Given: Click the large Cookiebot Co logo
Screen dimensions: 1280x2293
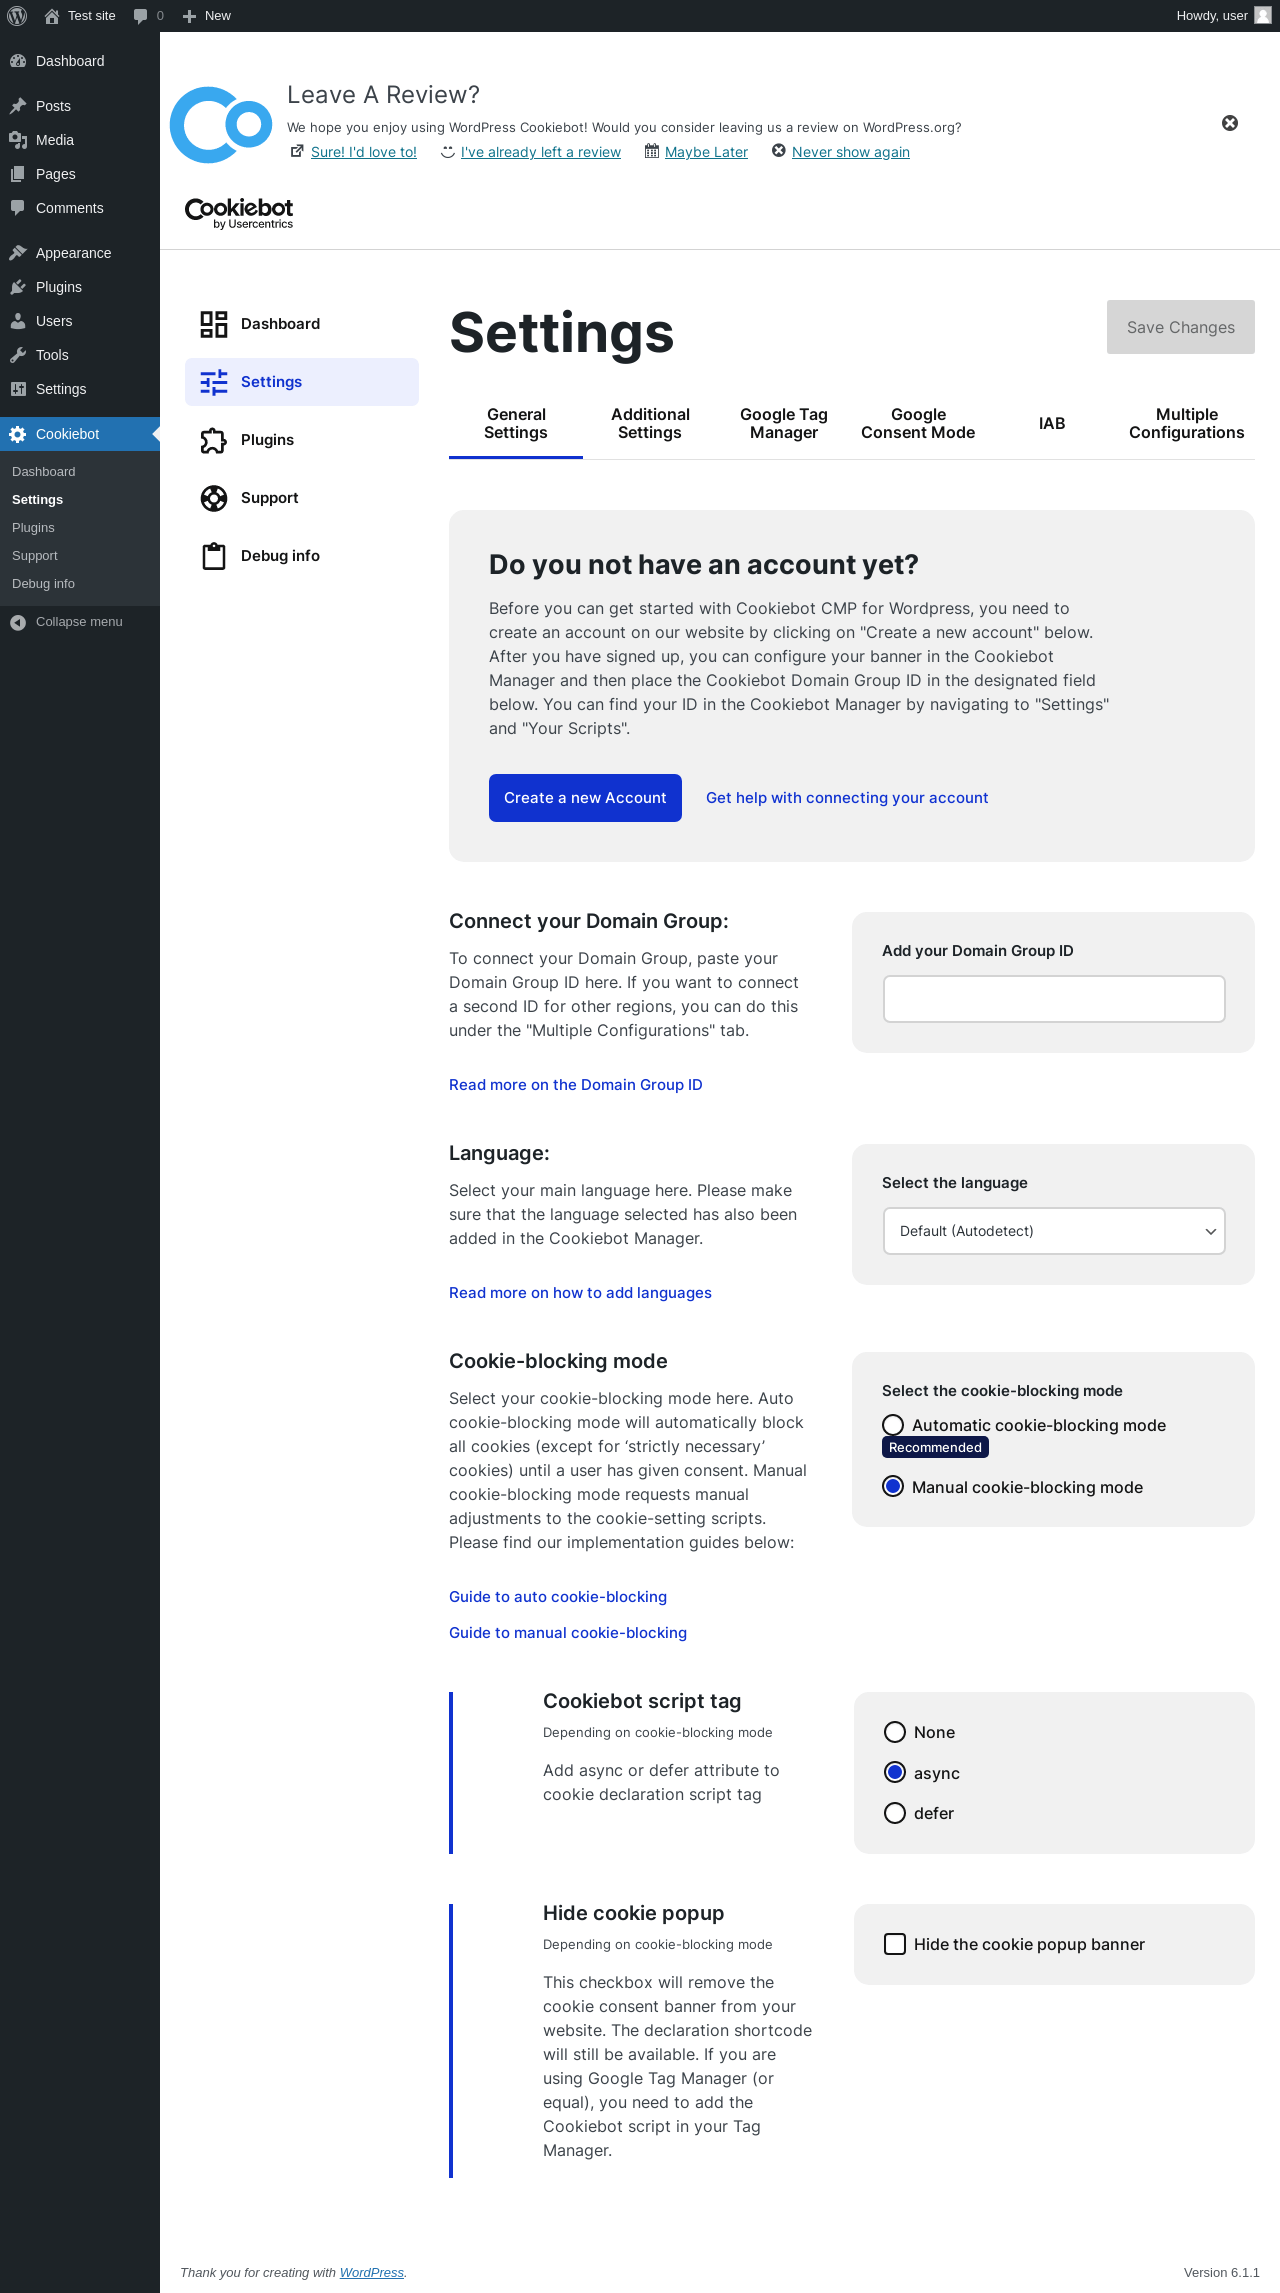Looking at the screenshot, I should click(221, 125).
